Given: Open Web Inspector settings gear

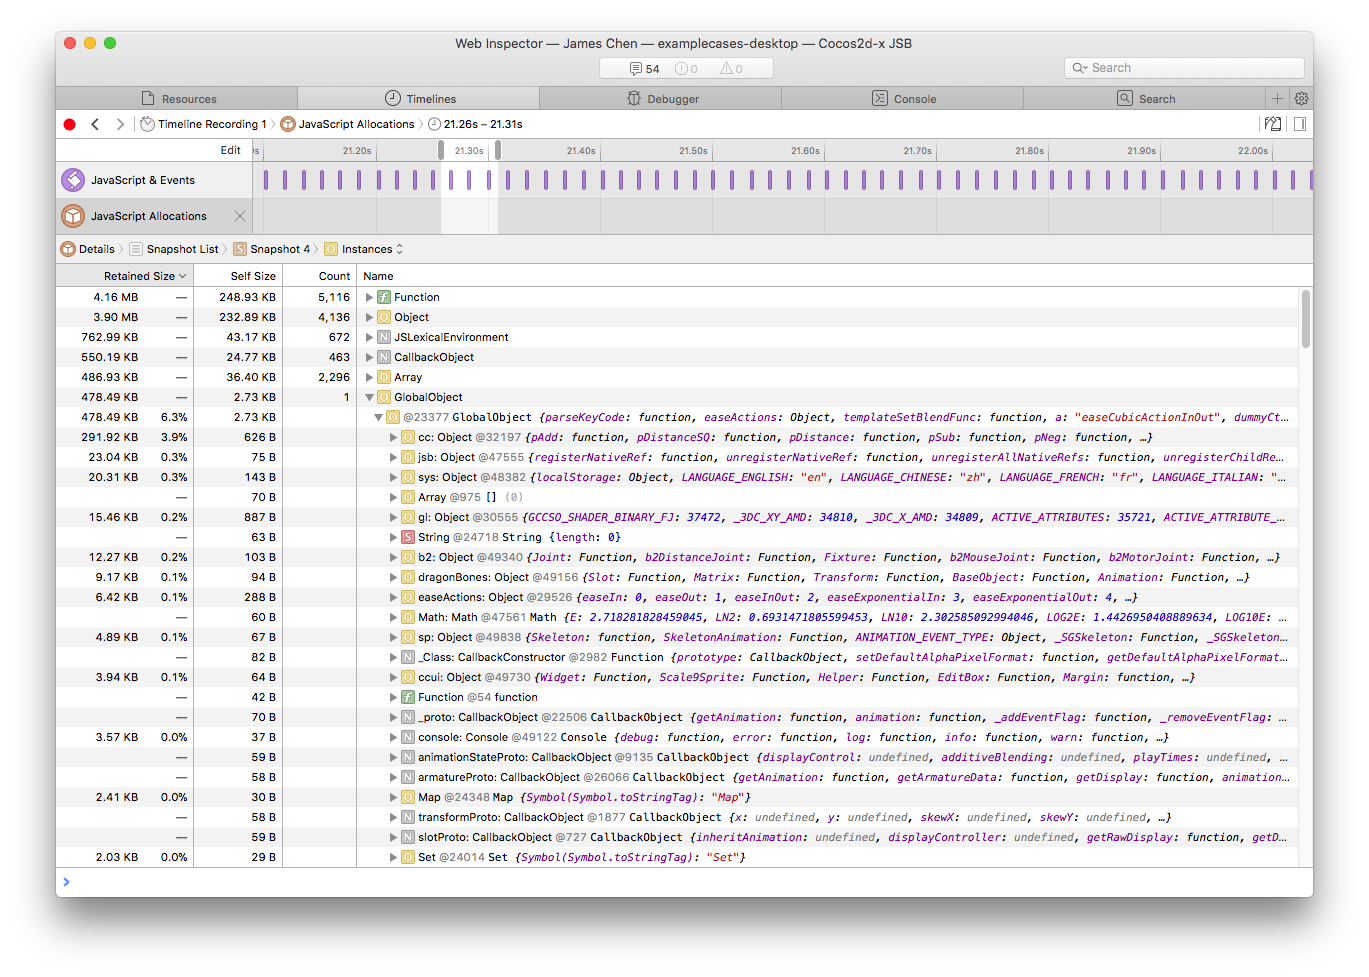Looking at the screenshot, I should point(1301,98).
